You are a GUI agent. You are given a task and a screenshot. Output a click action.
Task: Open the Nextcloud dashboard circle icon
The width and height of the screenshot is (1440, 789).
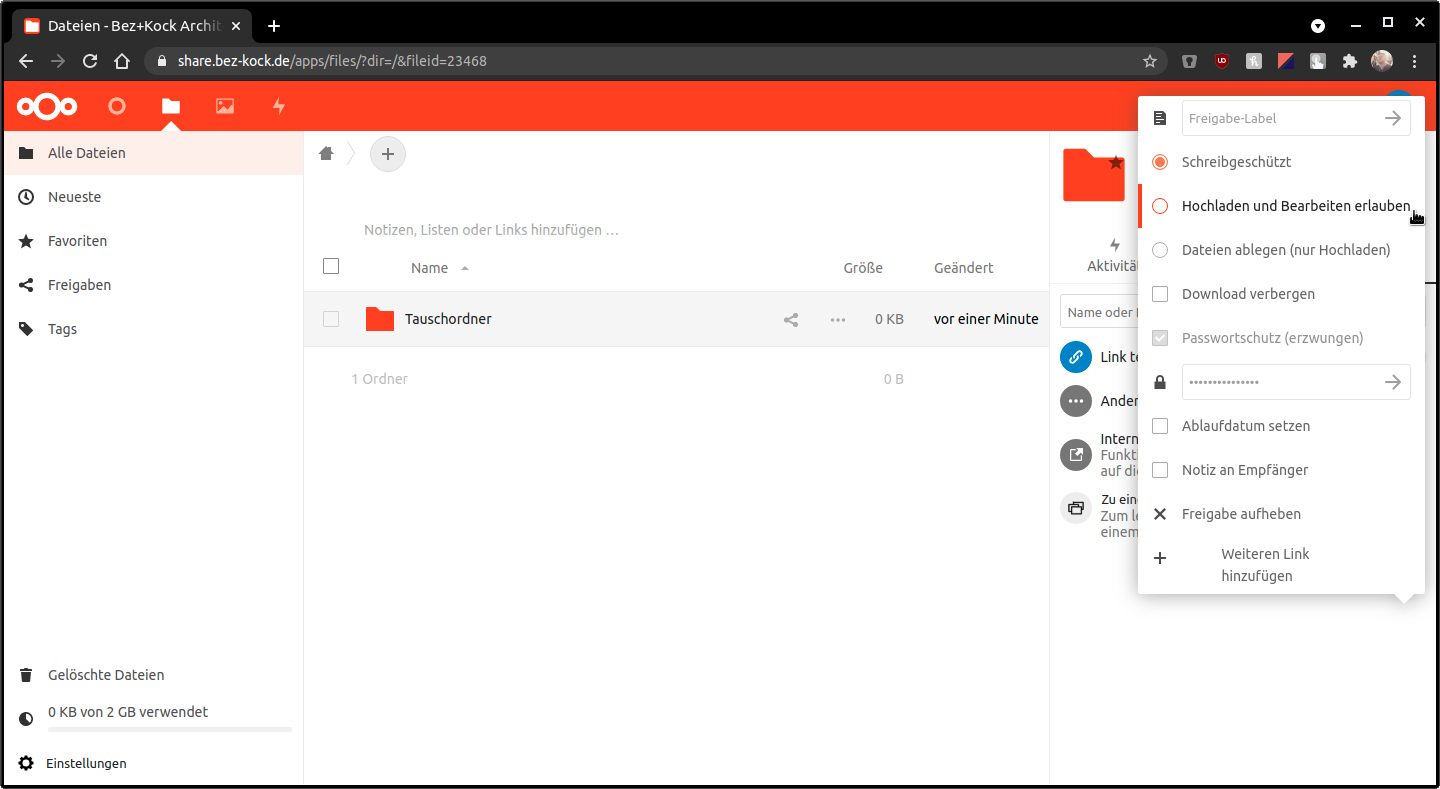117,106
